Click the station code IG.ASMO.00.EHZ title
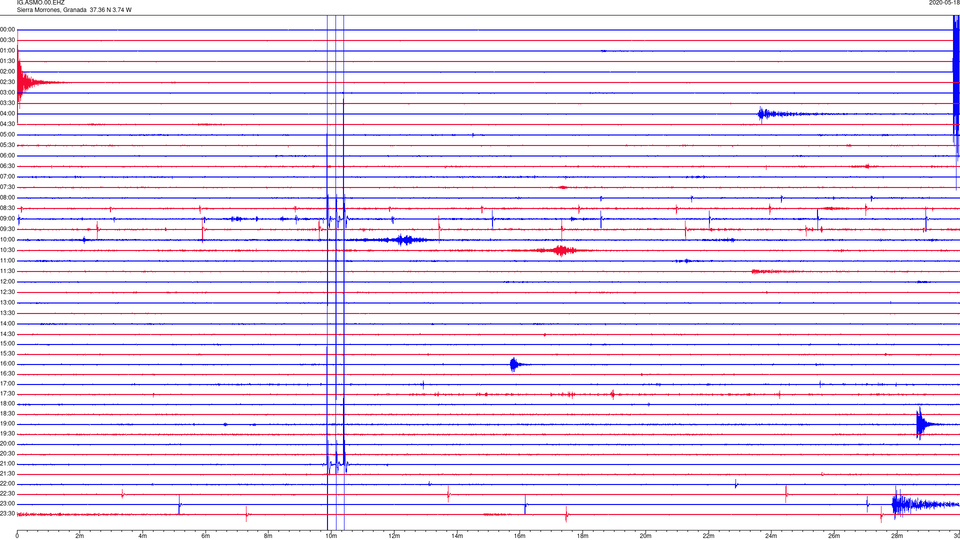960x540 pixels. (x=40, y=3)
